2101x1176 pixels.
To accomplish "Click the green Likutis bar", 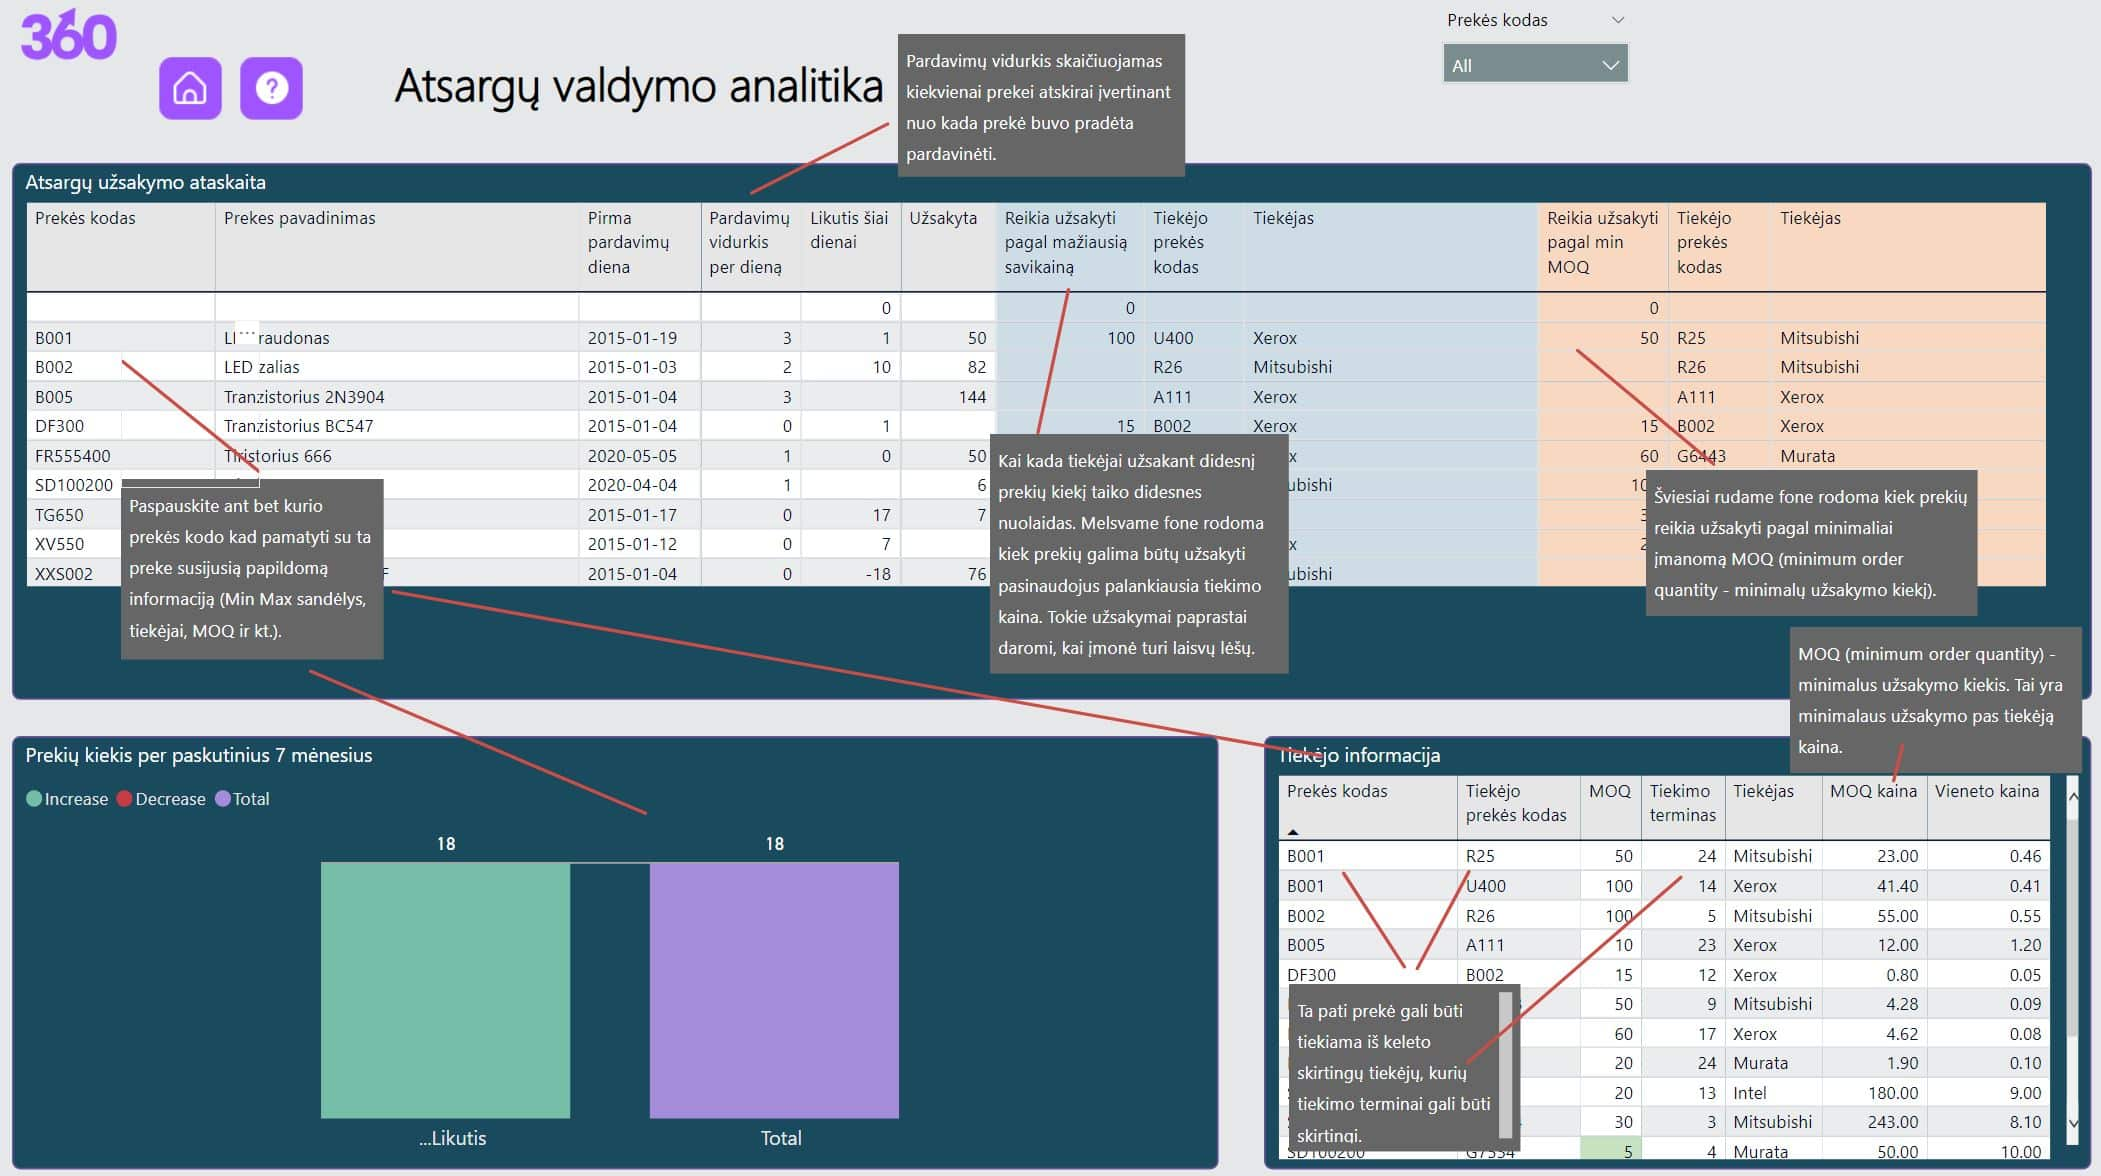I will (x=445, y=990).
